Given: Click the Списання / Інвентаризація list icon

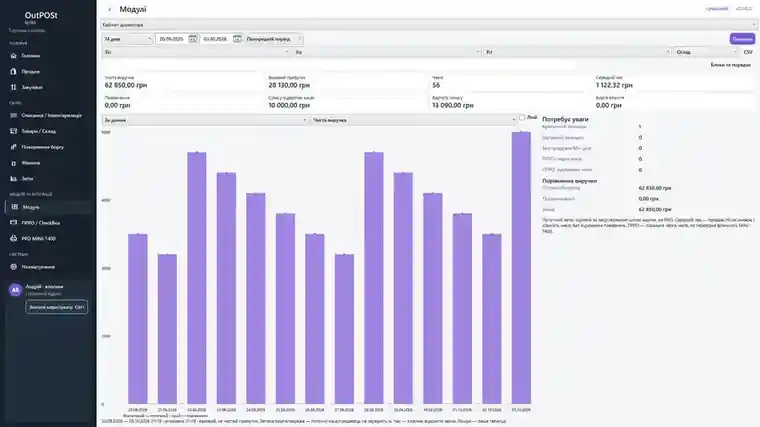Looking at the screenshot, I should [x=14, y=115].
